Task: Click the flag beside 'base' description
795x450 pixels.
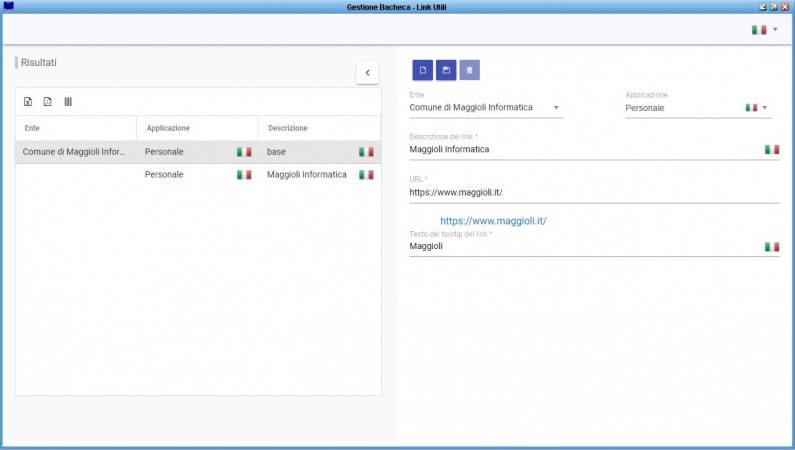Action: [x=366, y=152]
